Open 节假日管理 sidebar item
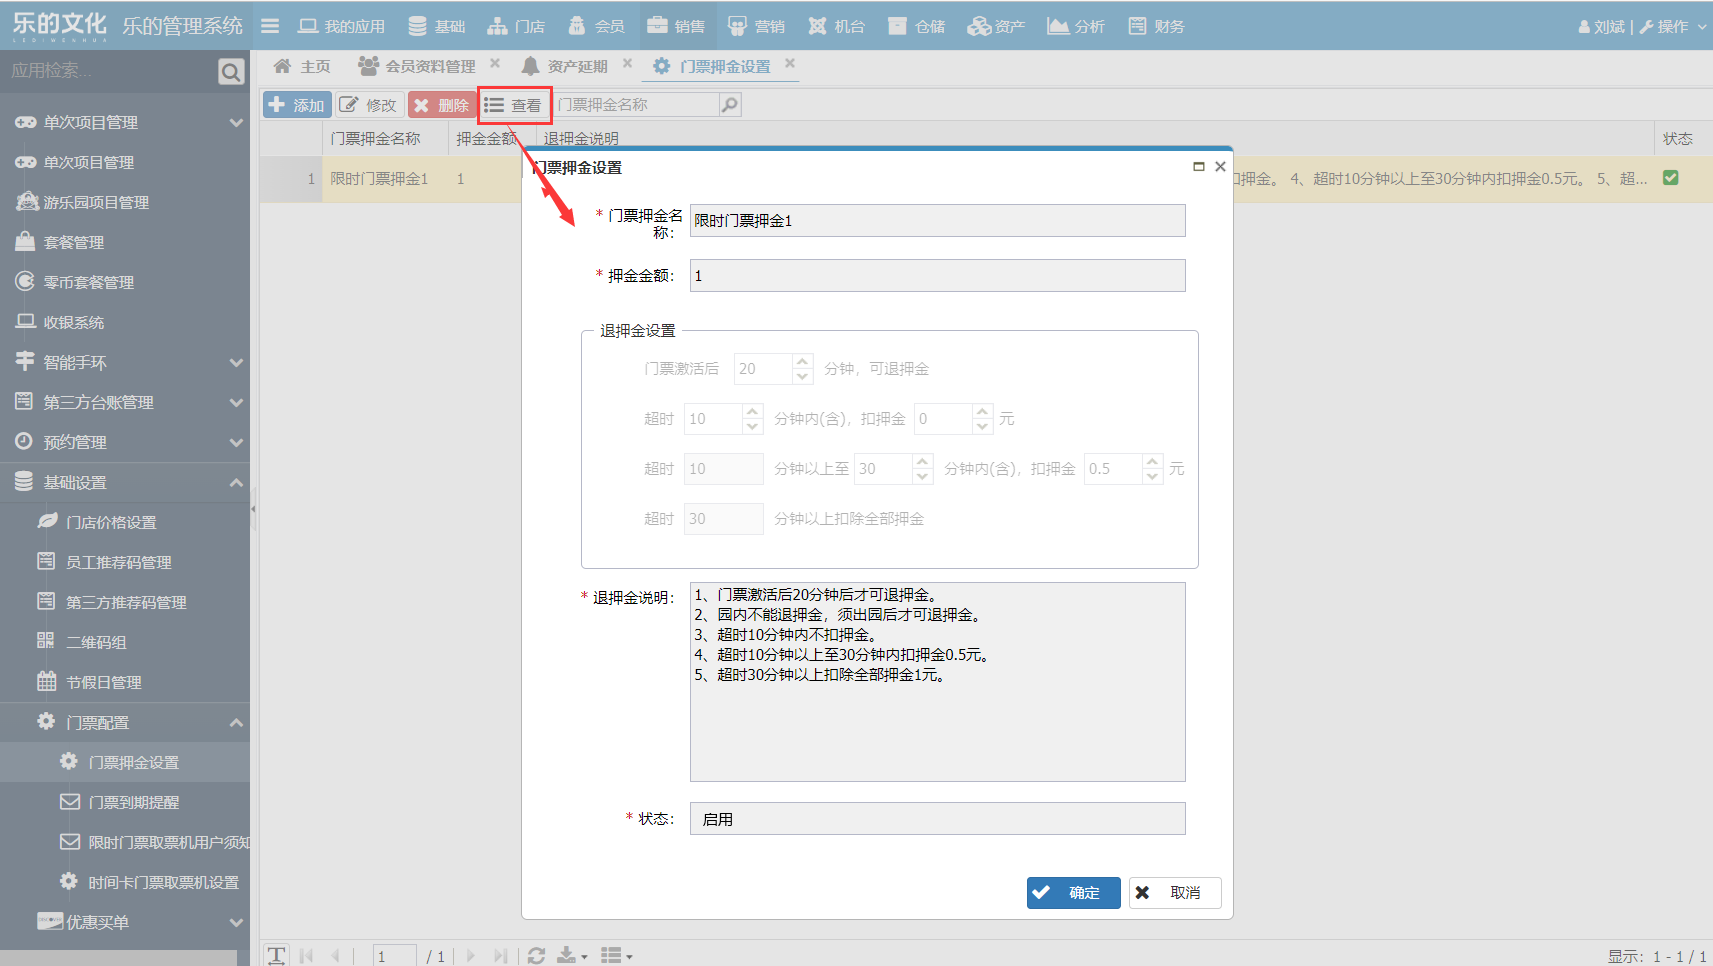This screenshot has height=966, width=1713. point(125,682)
